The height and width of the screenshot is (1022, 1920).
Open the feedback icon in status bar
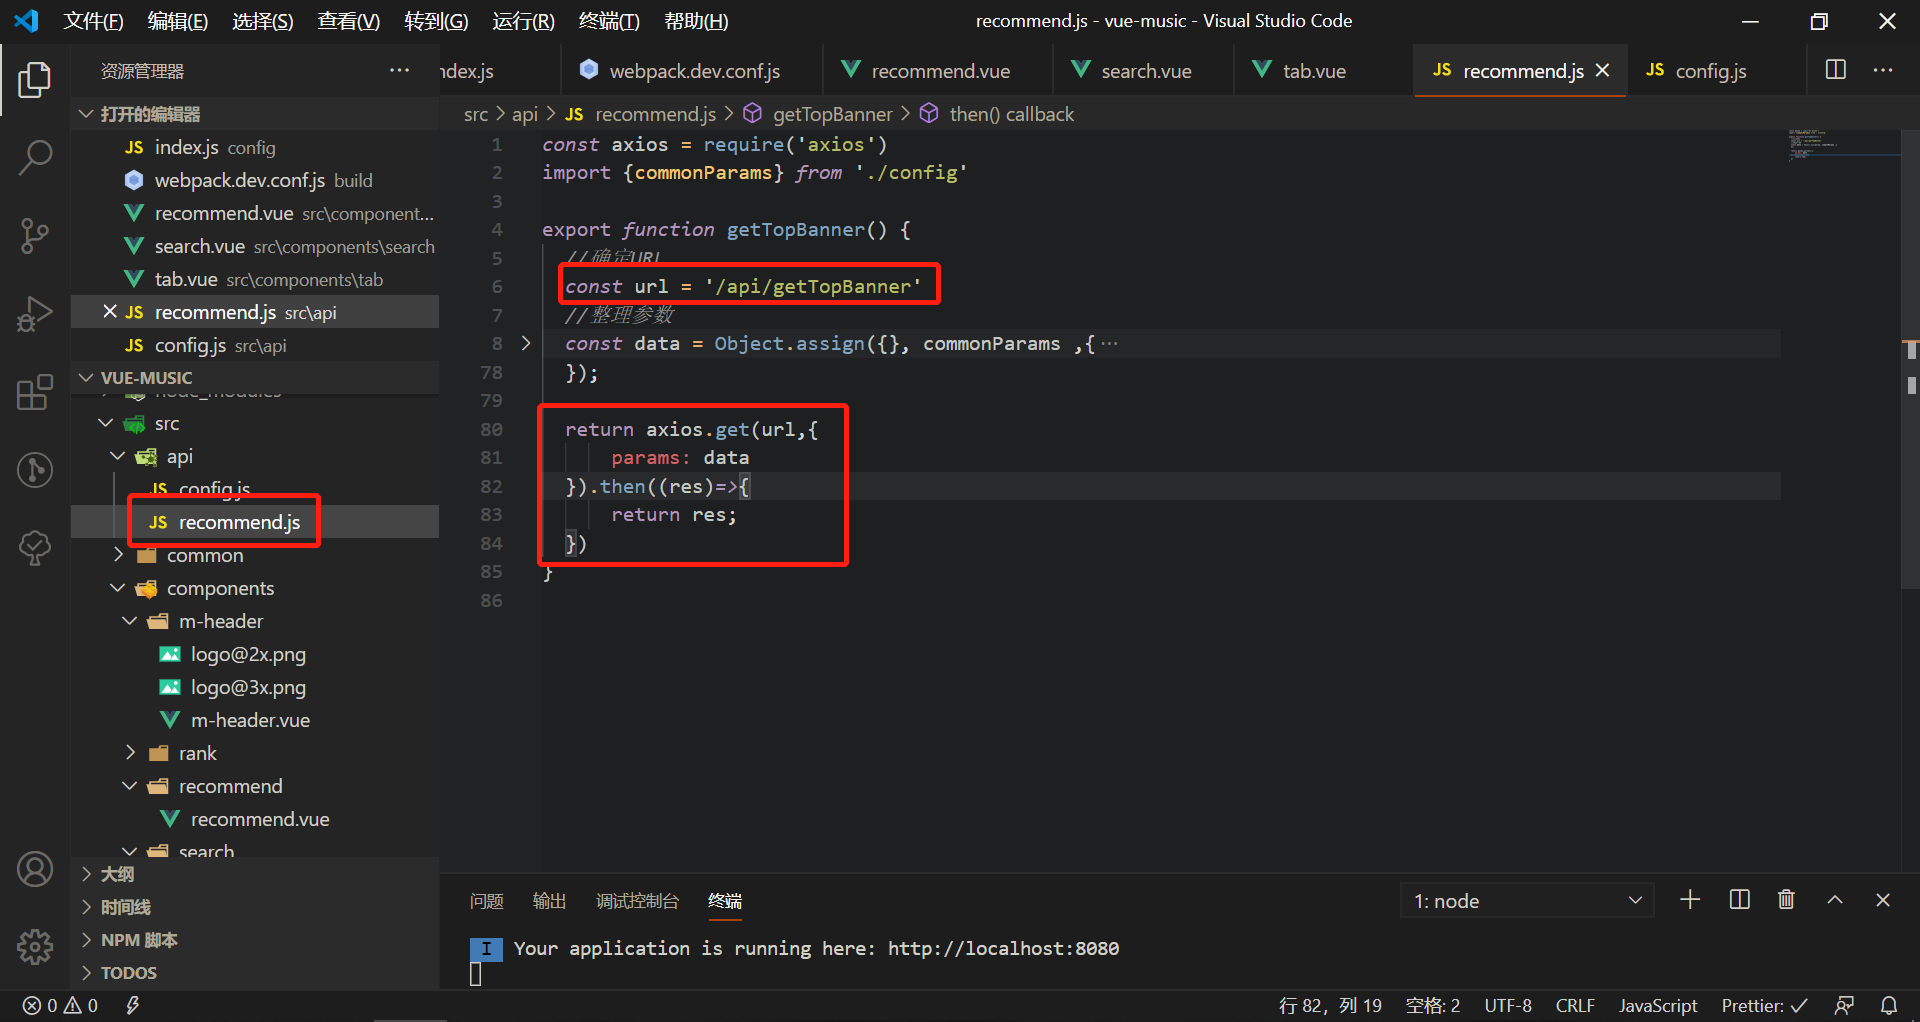coord(1845,1005)
